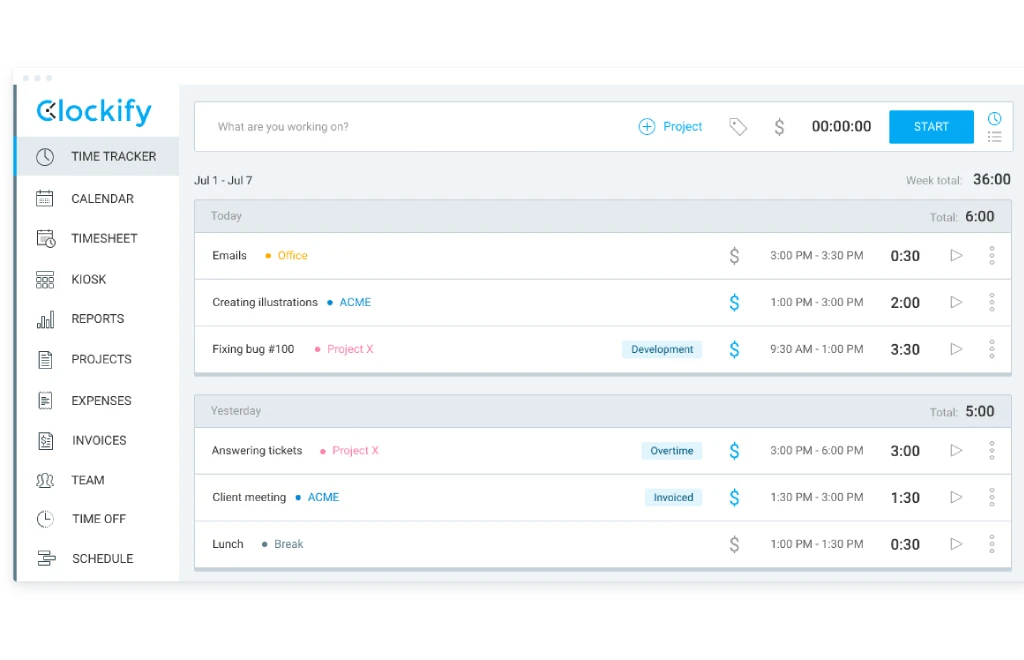Switch to timer mode using the clock icon
1024x660 pixels.
[x=994, y=118]
